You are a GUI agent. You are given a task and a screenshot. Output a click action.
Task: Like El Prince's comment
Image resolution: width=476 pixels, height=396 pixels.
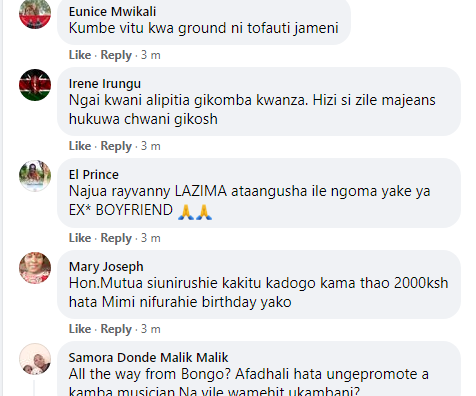coord(80,238)
